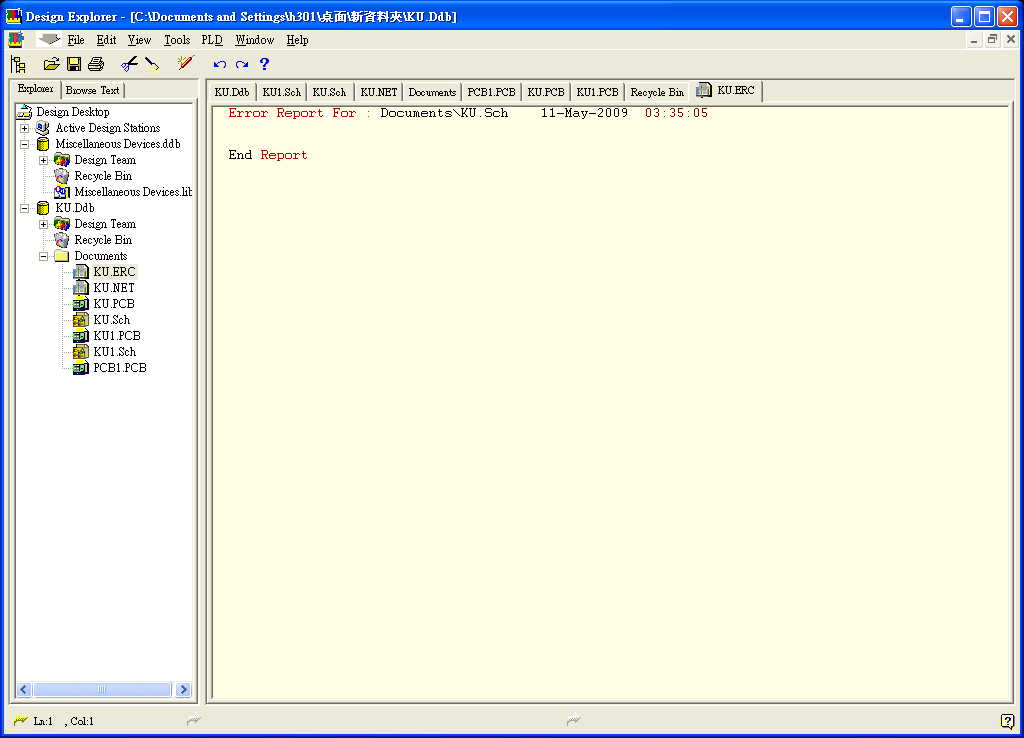Toggle the project manager panel icon

(x=18, y=64)
